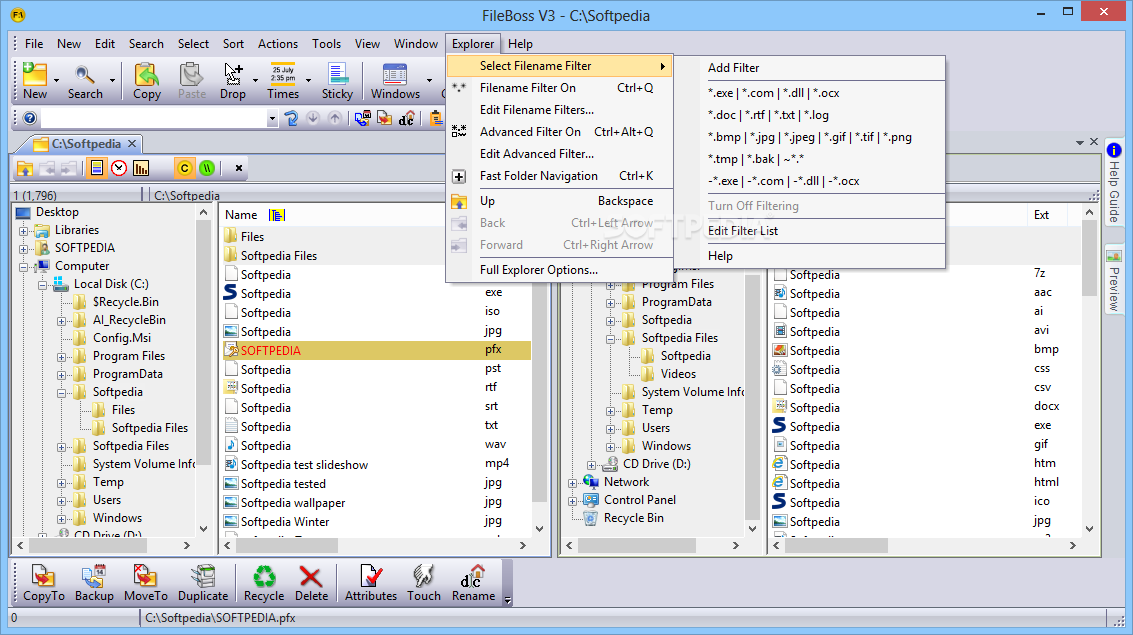Click the CopyTo button in bottom toolbar
The width and height of the screenshot is (1133, 635).
pyautogui.click(x=43, y=583)
